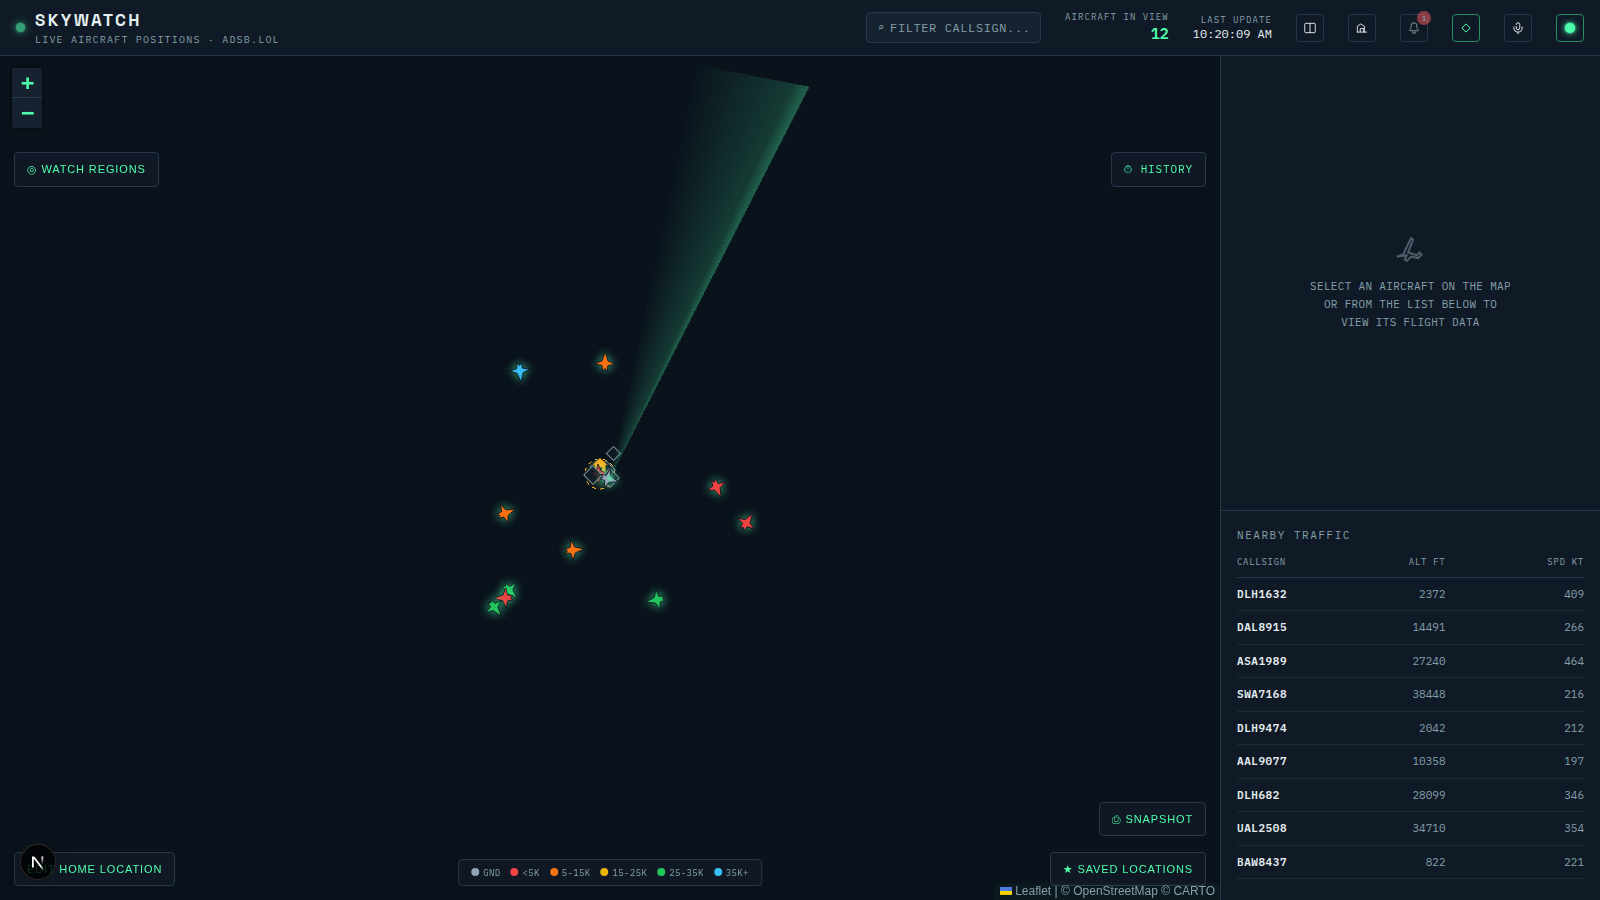The width and height of the screenshot is (1600, 900).
Task: Select the blue 35K+ aircraft marker
Action: tap(520, 371)
